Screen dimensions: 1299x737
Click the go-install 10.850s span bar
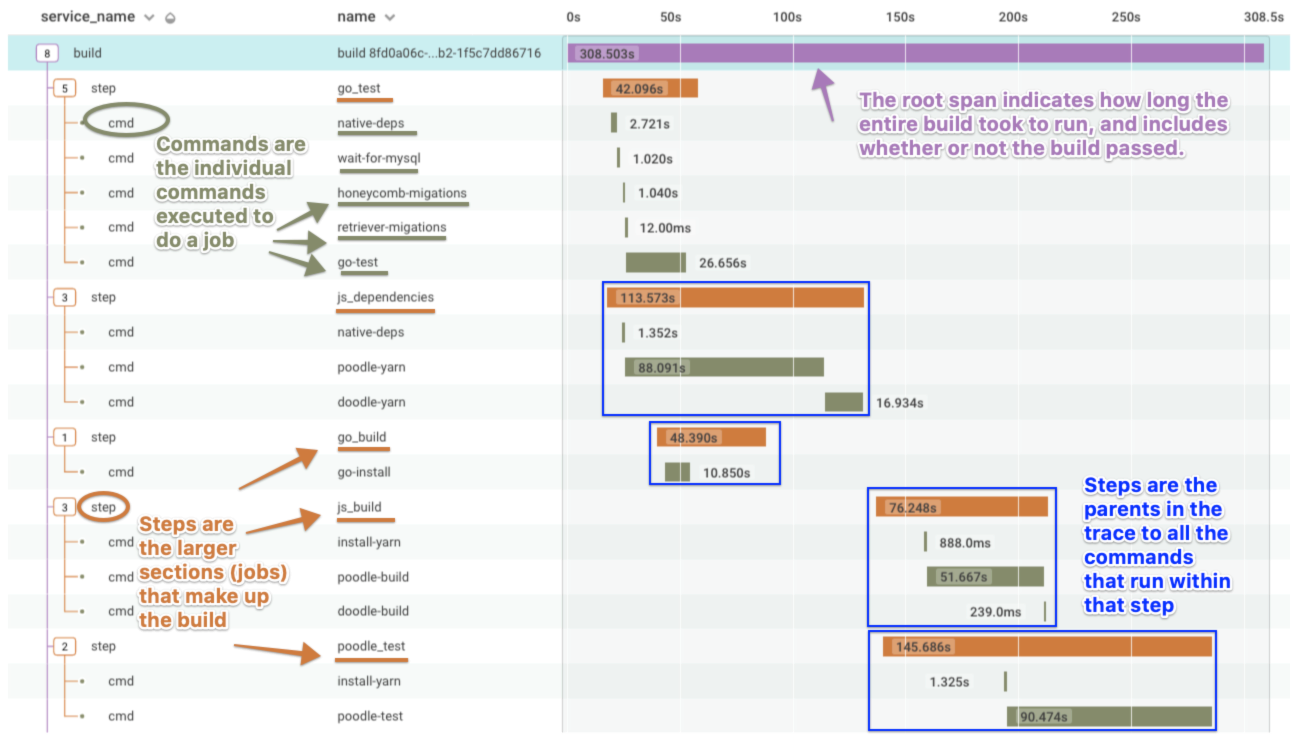point(677,472)
